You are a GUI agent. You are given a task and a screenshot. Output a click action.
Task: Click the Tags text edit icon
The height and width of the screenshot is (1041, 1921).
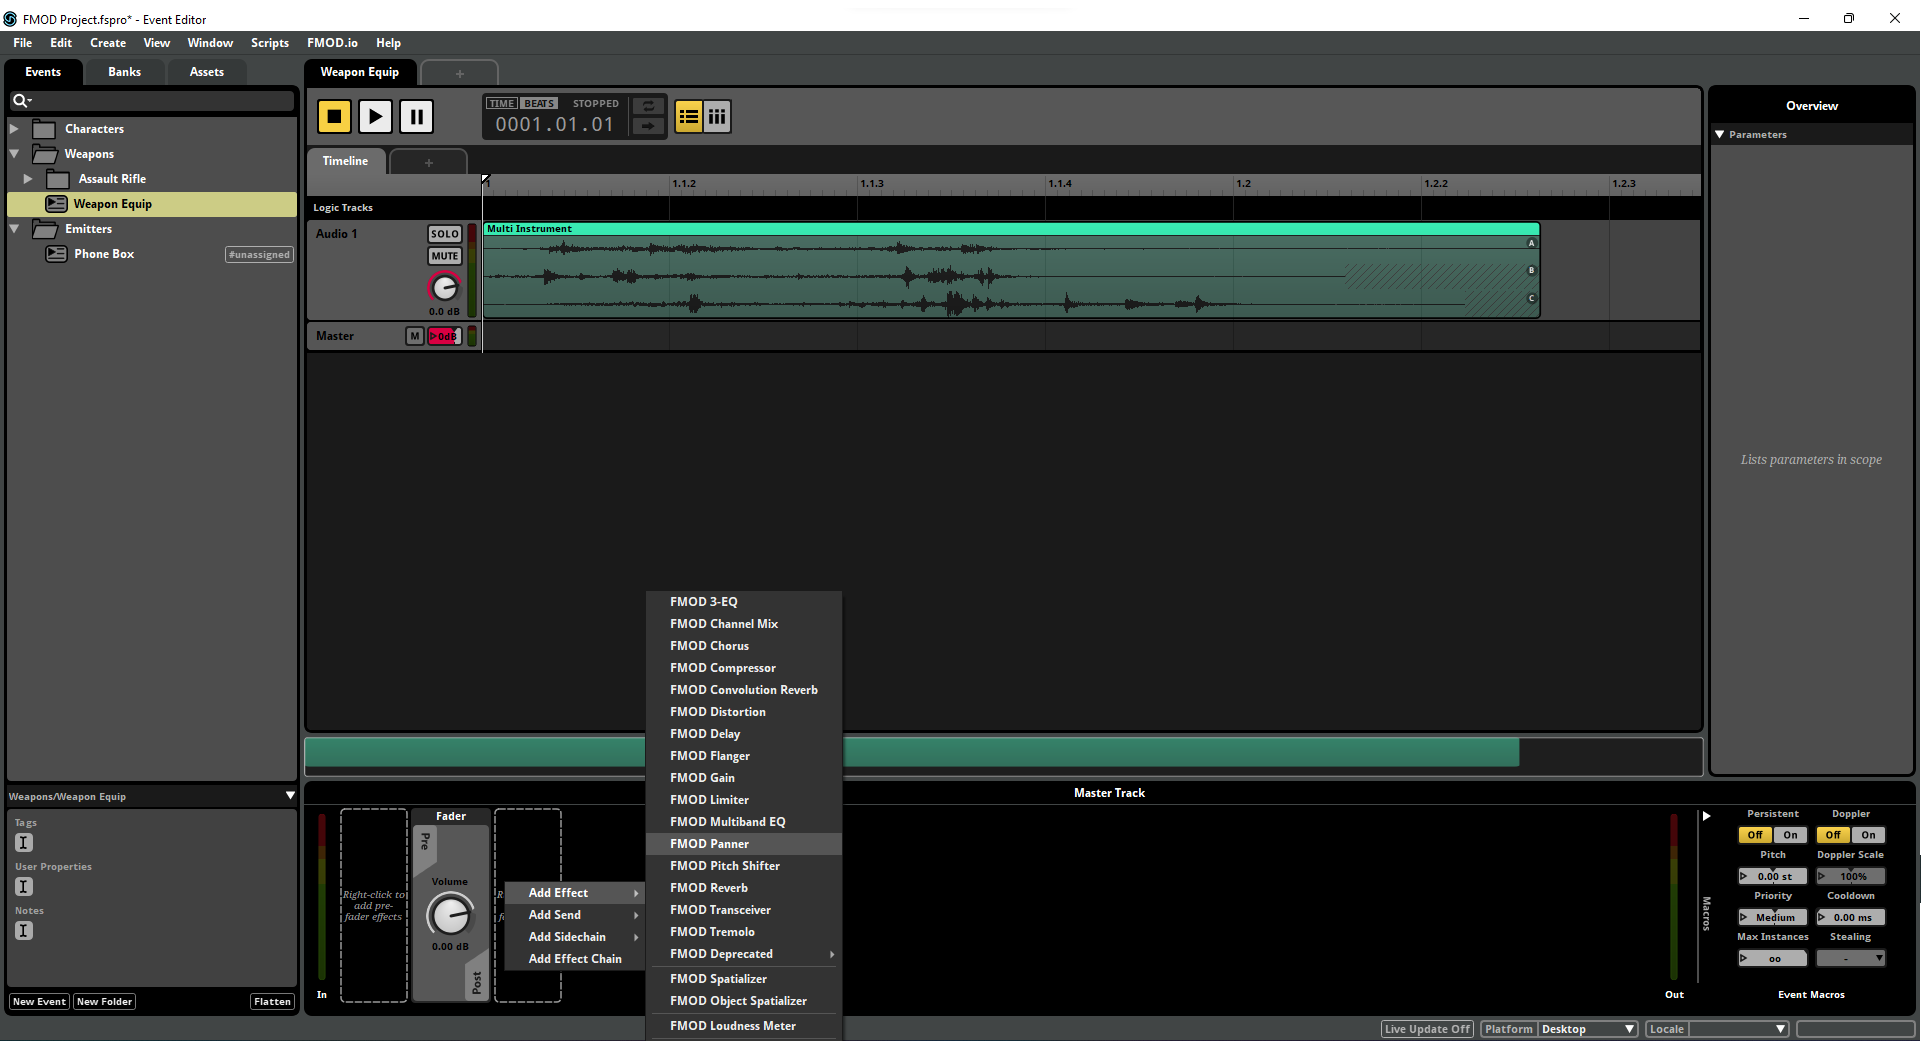pyautogui.click(x=24, y=843)
